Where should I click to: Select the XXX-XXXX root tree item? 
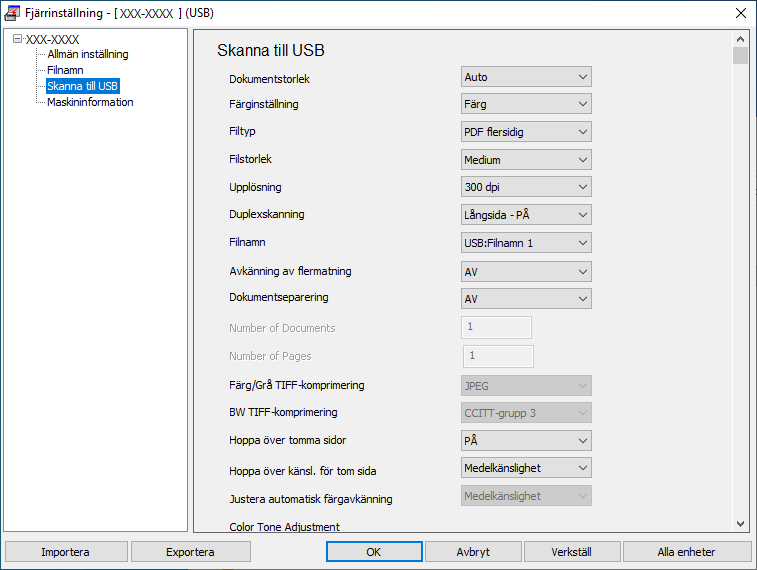pos(52,40)
